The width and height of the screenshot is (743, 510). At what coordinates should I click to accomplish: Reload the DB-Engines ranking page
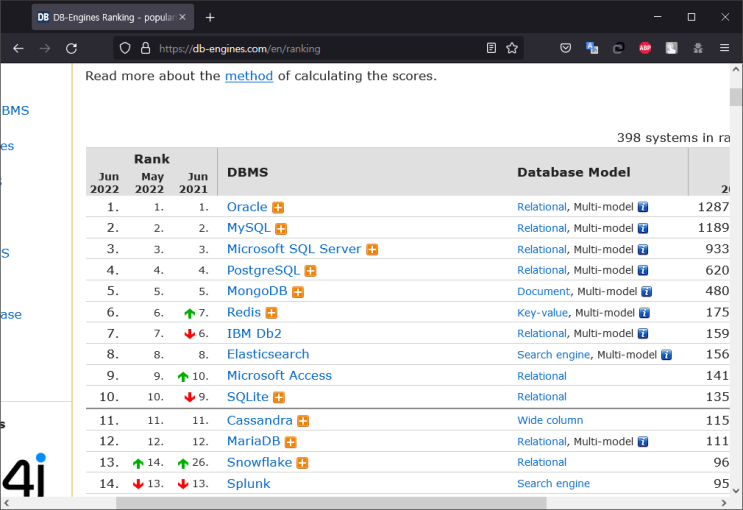(71, 48)
